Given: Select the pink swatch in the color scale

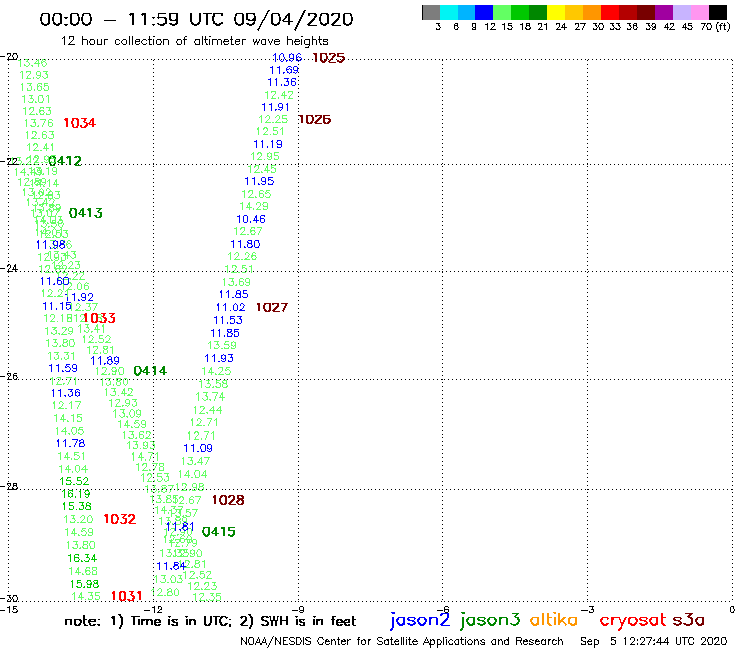Looking at the screenshot, I should tap(700, 12).
